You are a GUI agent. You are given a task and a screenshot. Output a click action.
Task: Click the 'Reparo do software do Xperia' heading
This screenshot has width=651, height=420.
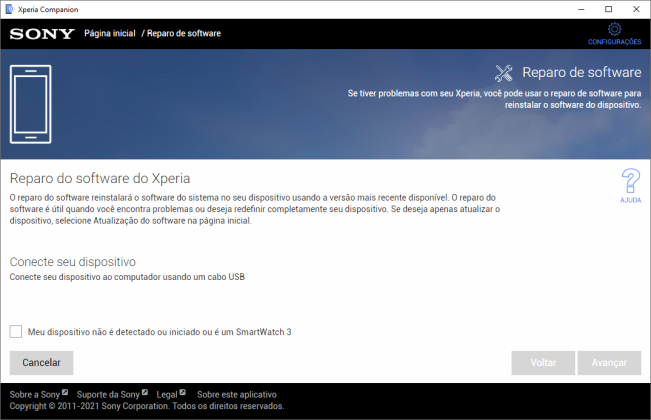click(x=100, y=178)
